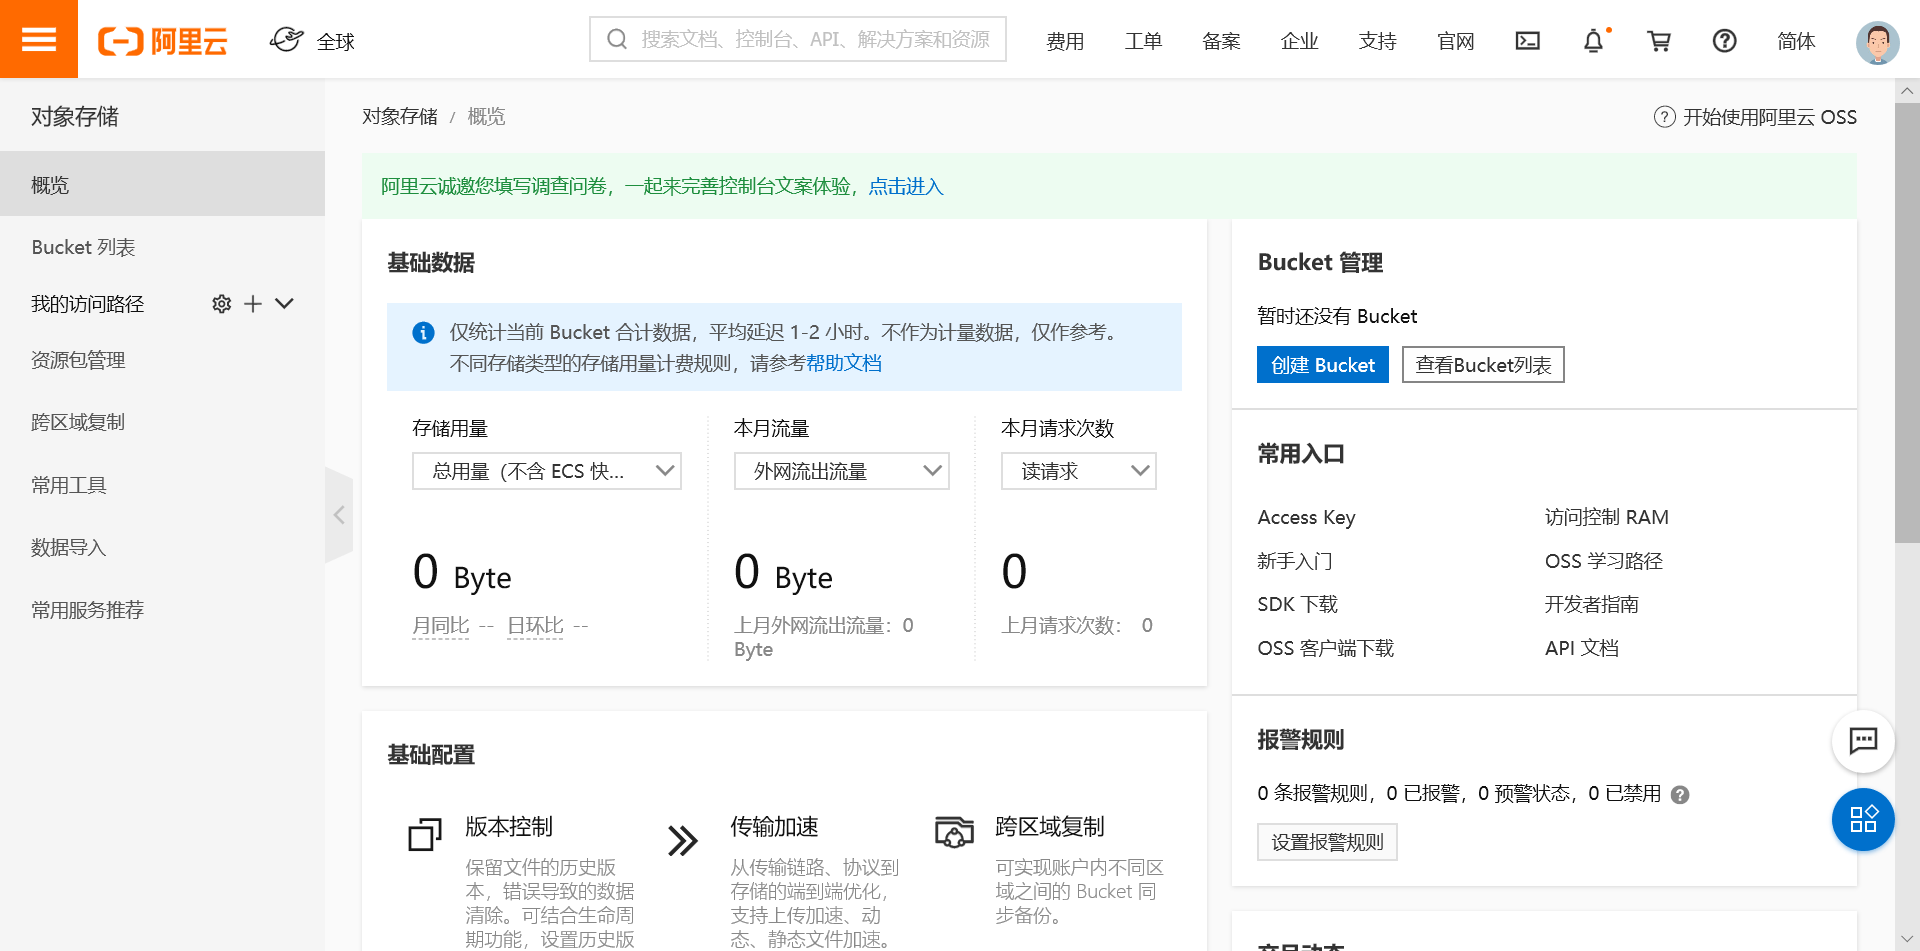Open the user avatar account menu

tap(1877, 42)
